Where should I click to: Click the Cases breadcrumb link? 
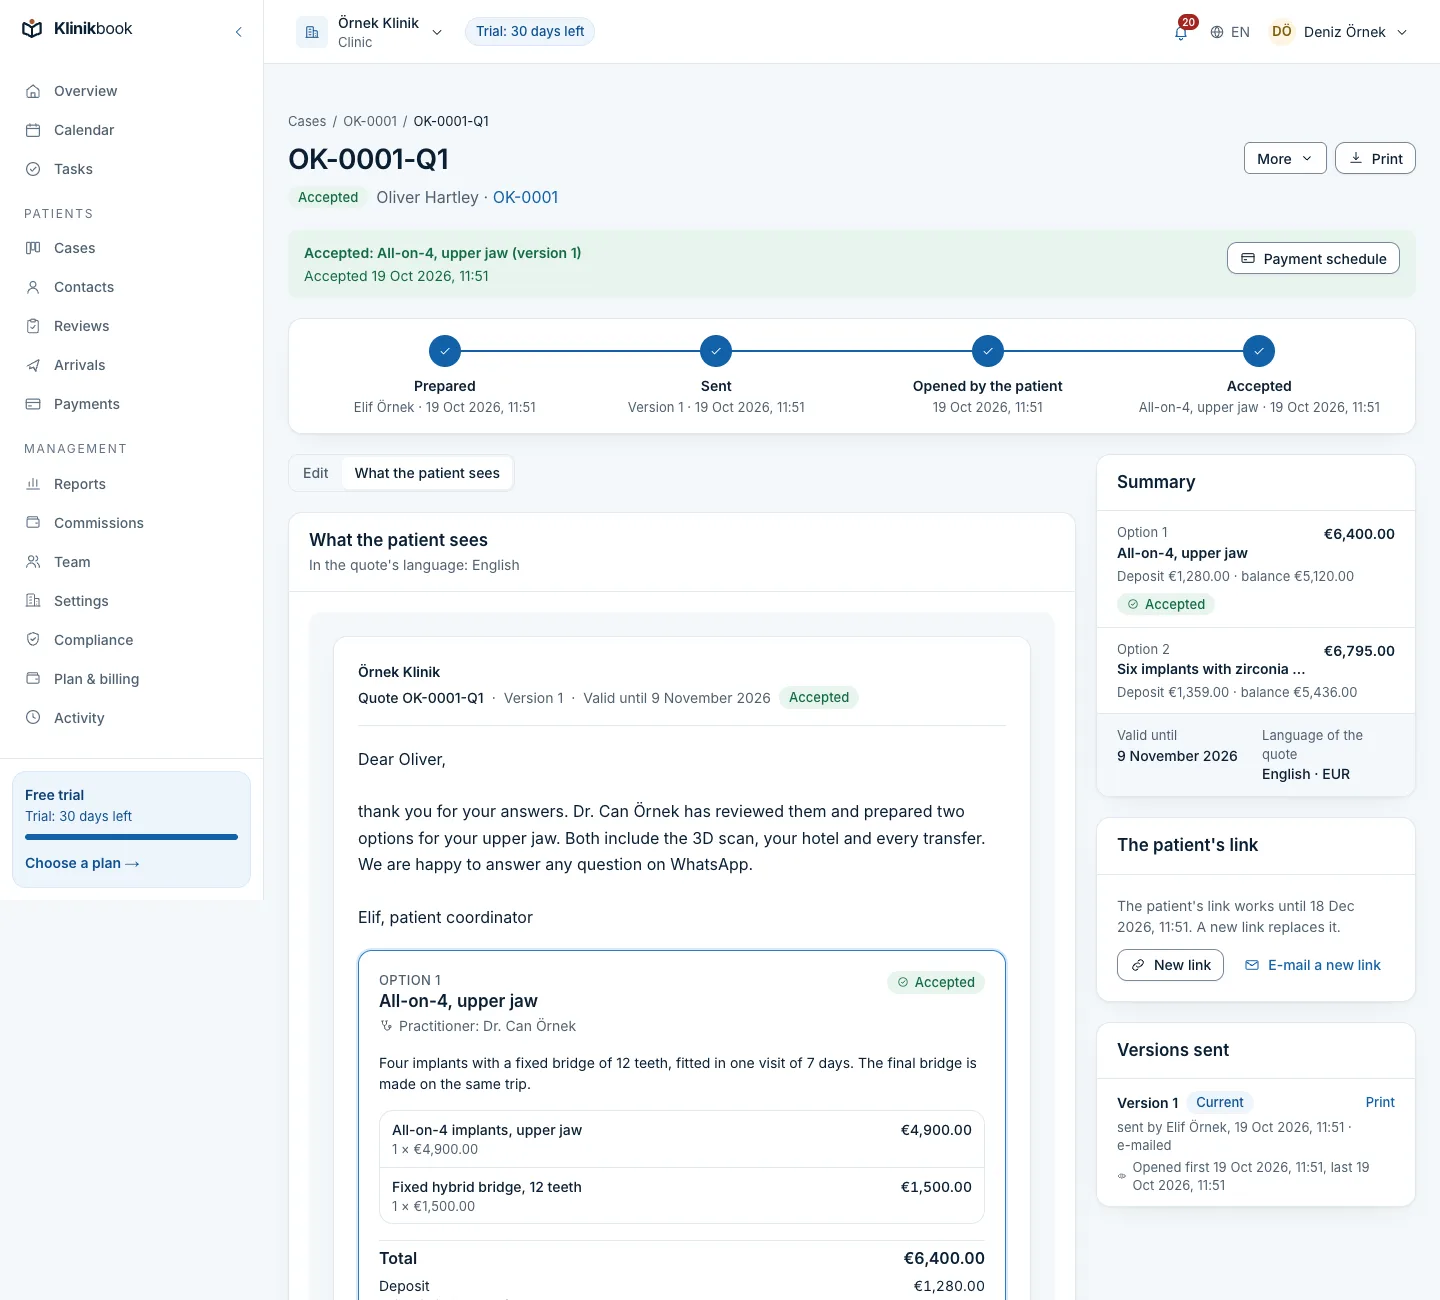coord(307,121)
